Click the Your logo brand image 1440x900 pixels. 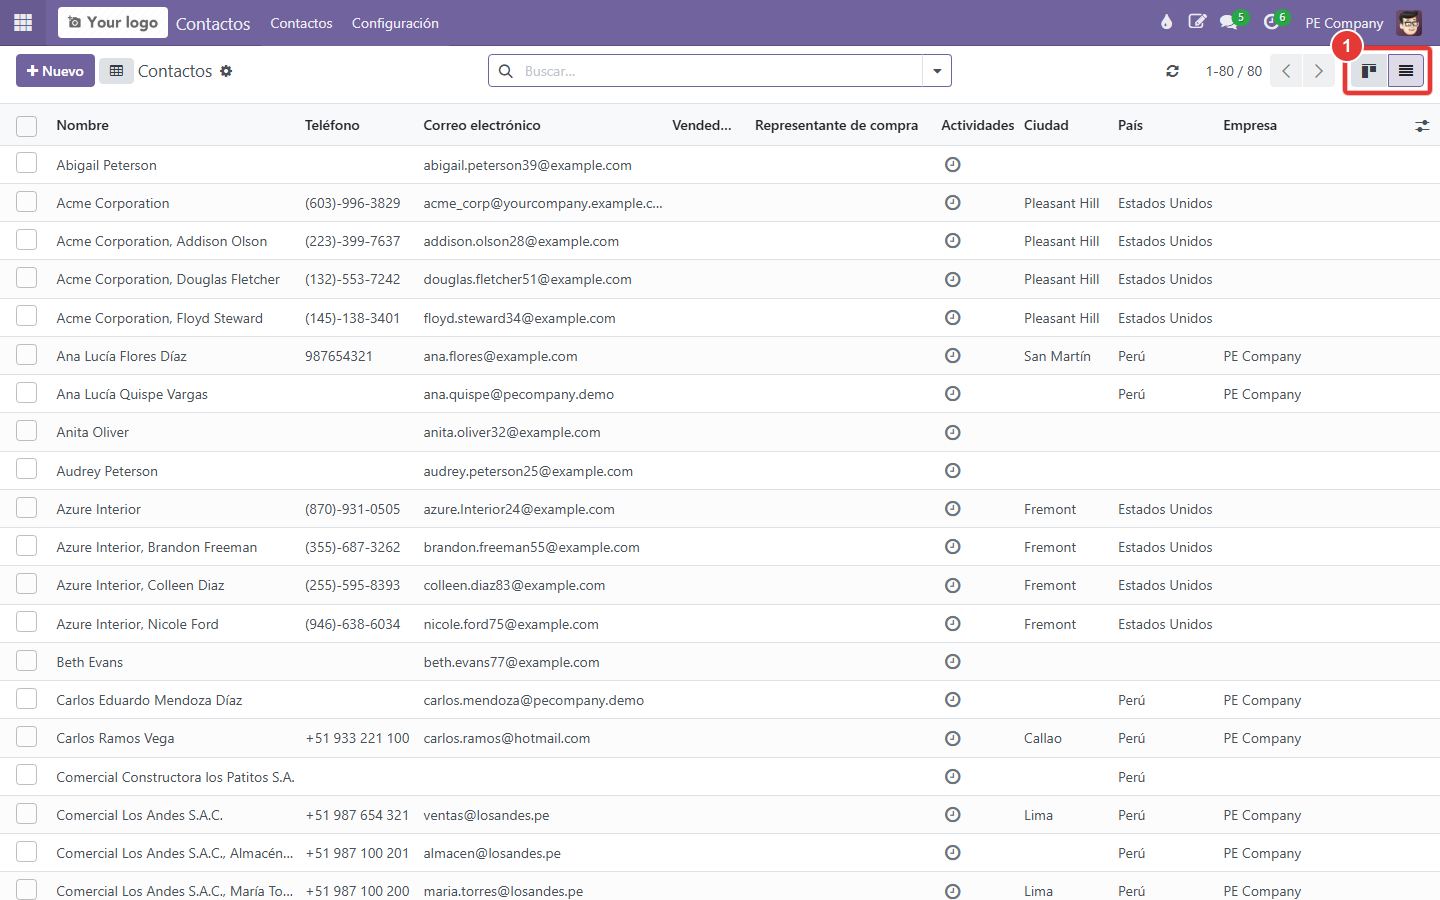coord(113,22)
